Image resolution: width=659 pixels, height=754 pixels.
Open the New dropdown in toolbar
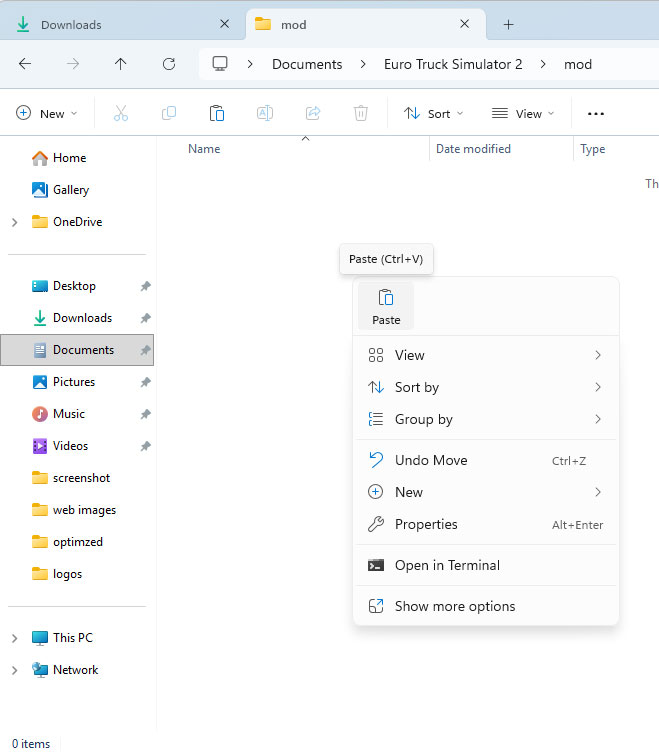coord(47,113)
